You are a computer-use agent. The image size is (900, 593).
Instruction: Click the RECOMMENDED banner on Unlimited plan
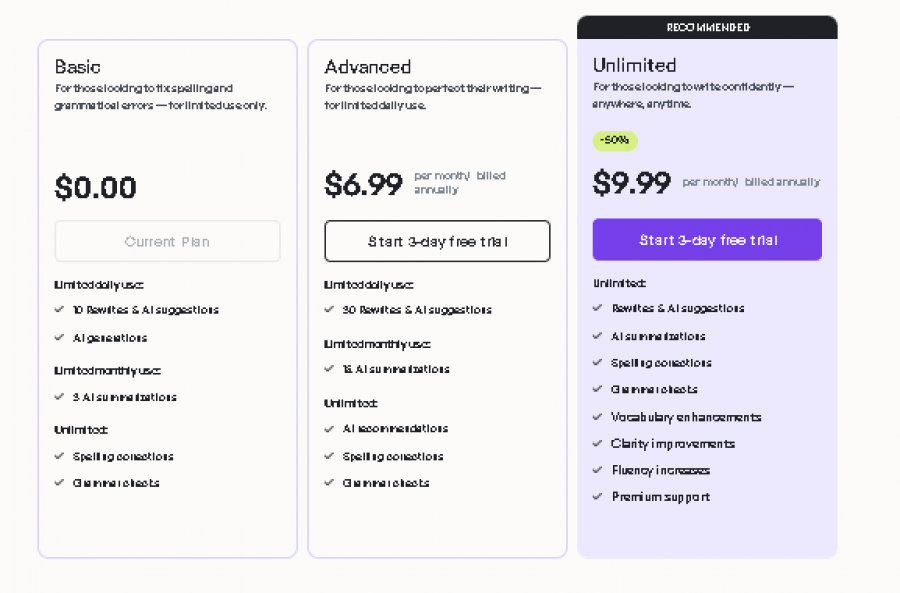pos(707,27)
